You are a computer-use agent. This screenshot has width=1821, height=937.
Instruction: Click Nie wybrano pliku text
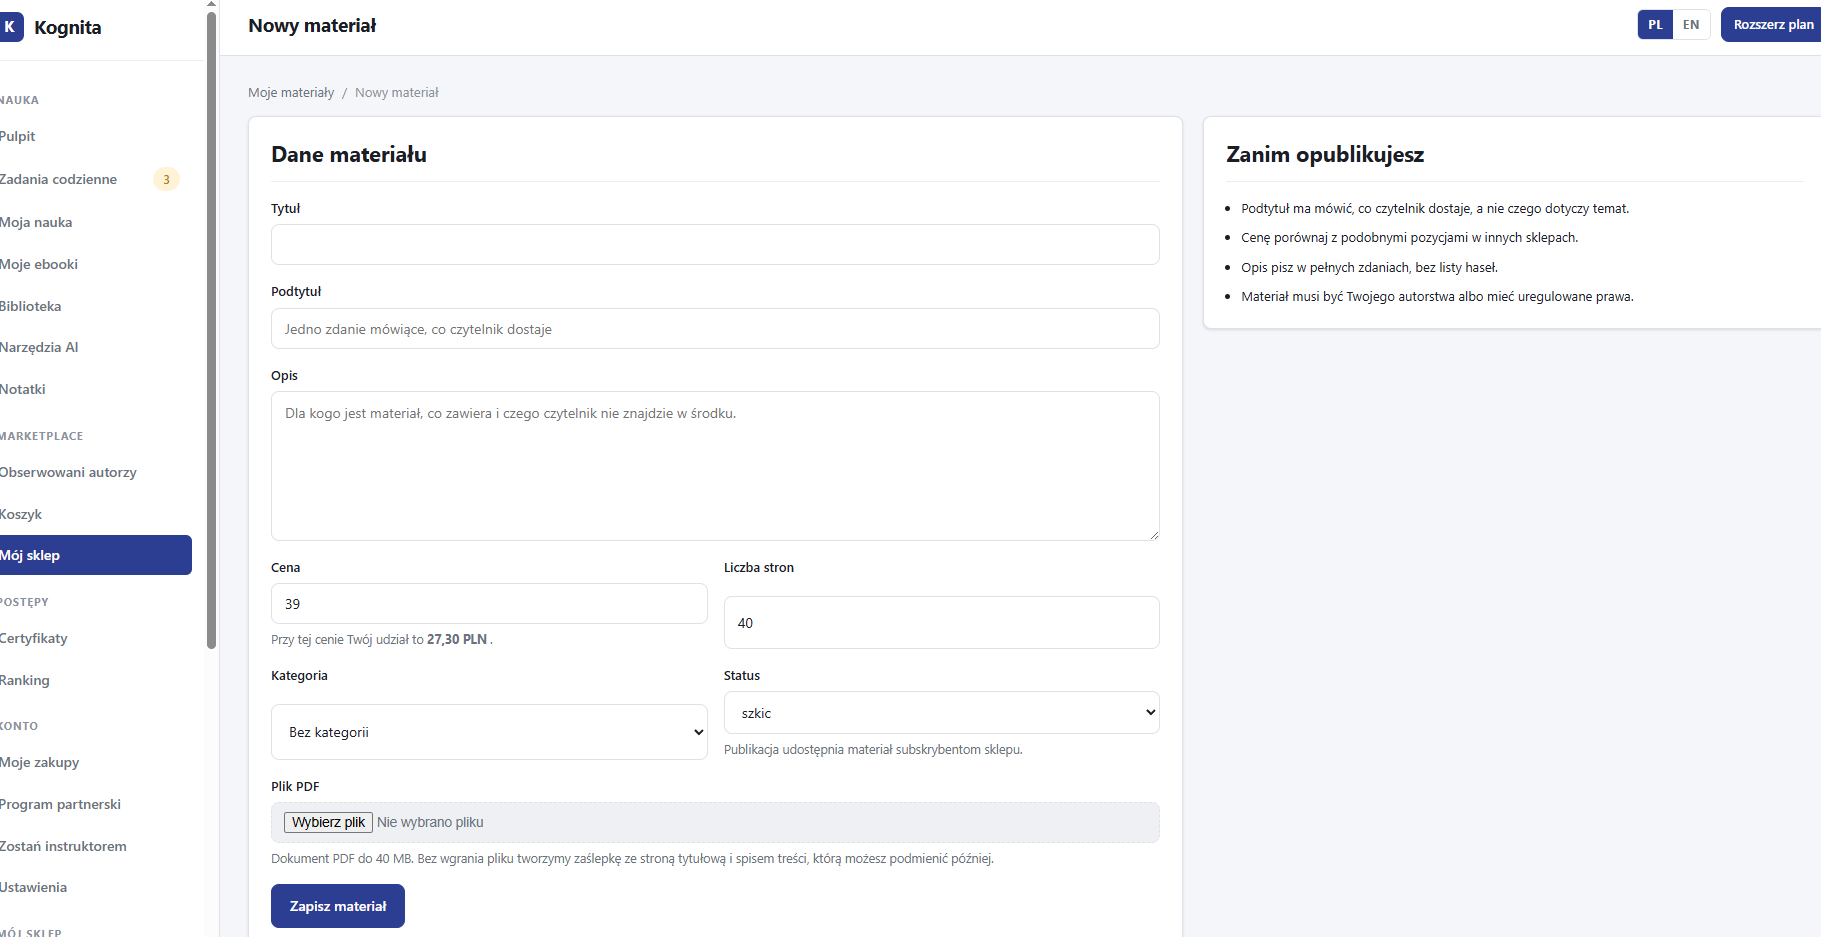(x=430, y=823)
